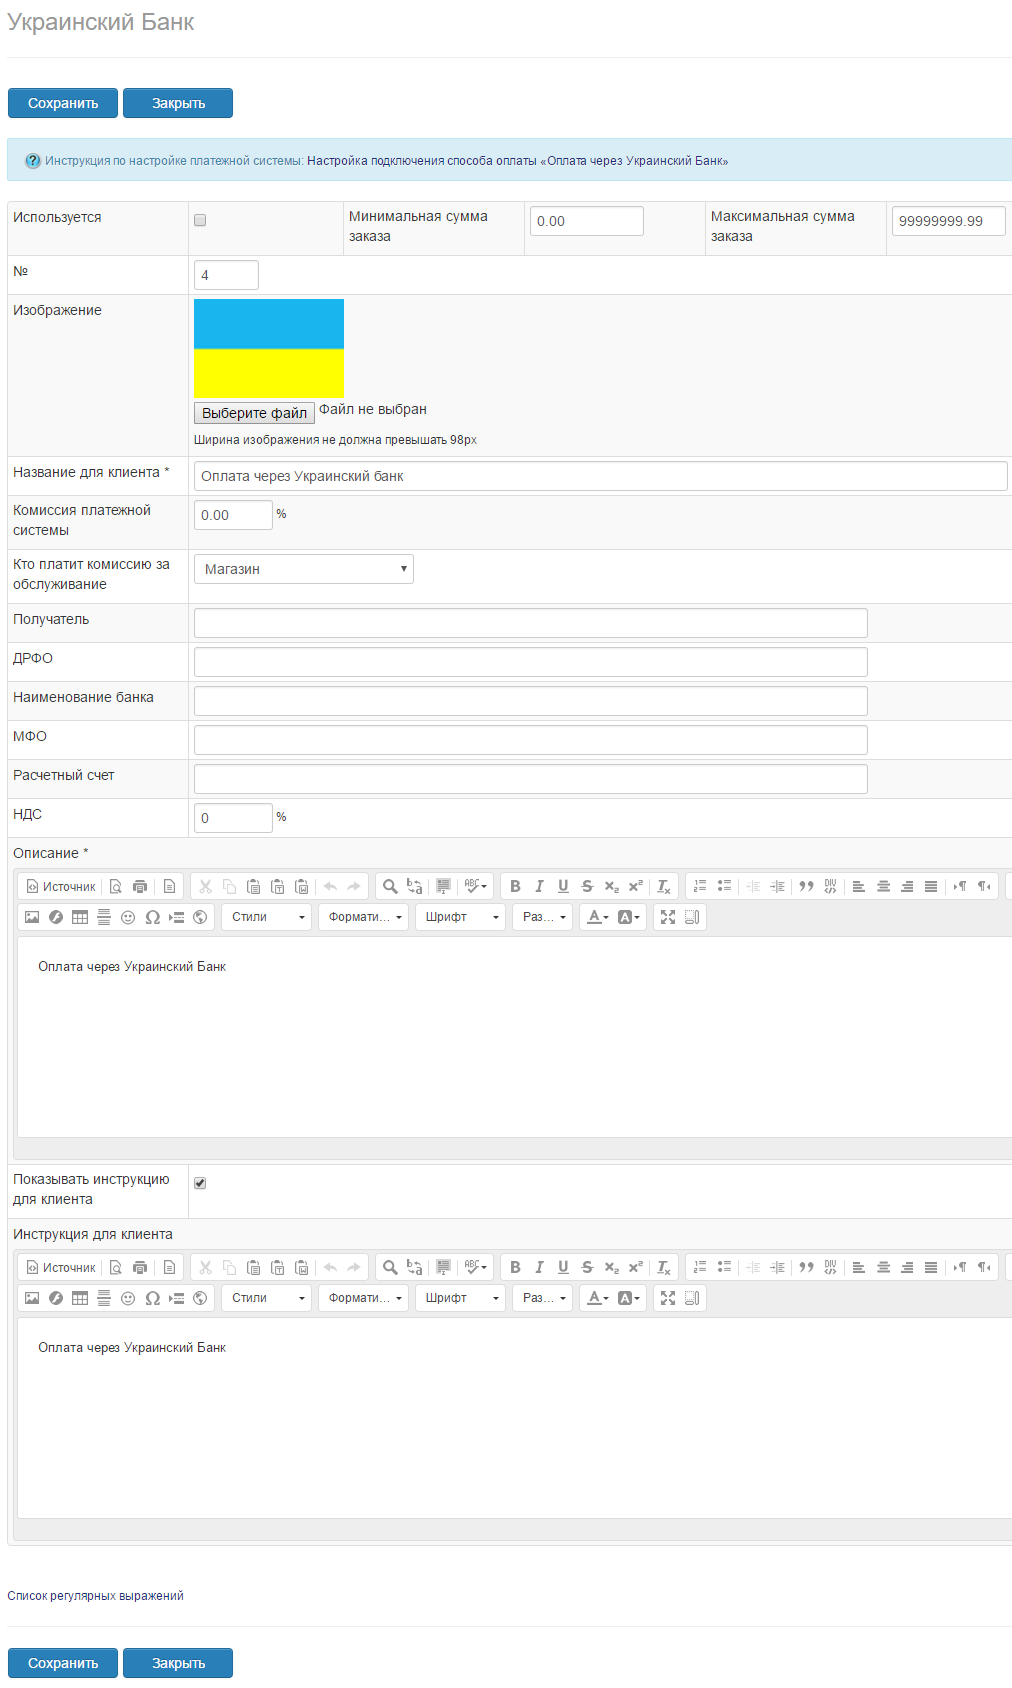
Task: Toggle Italic in the Описание editor toolbar
Action: pyautogui.click(x=539, y=886)
